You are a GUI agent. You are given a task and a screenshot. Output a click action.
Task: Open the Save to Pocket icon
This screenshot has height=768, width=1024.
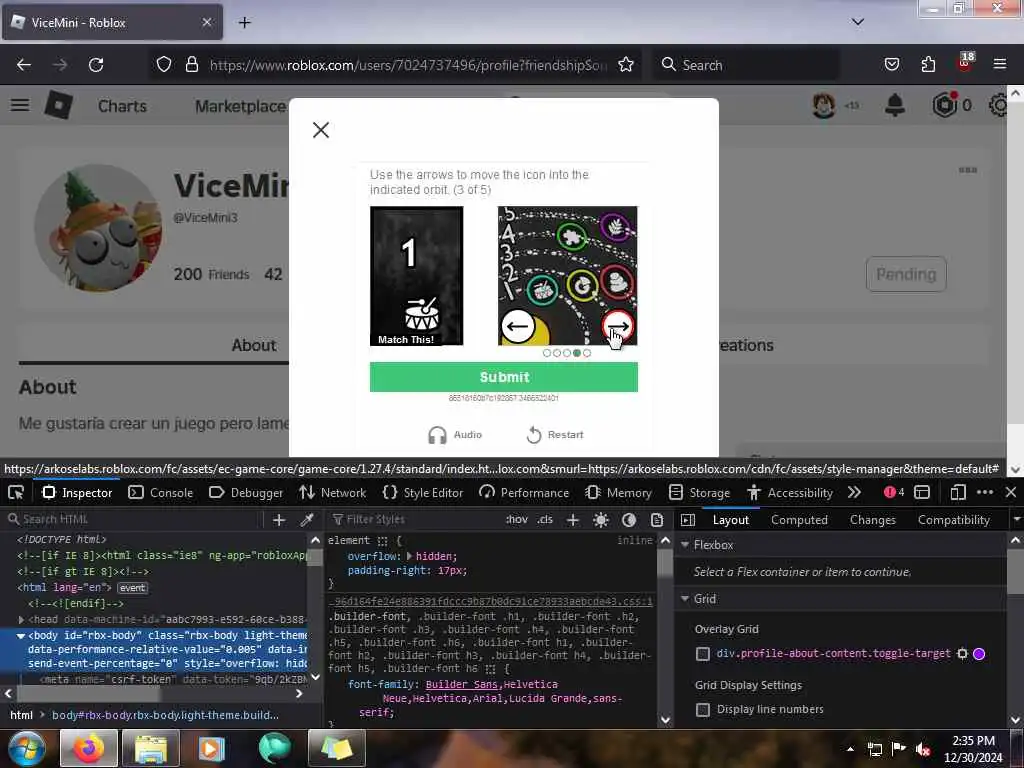pos(891,65)
